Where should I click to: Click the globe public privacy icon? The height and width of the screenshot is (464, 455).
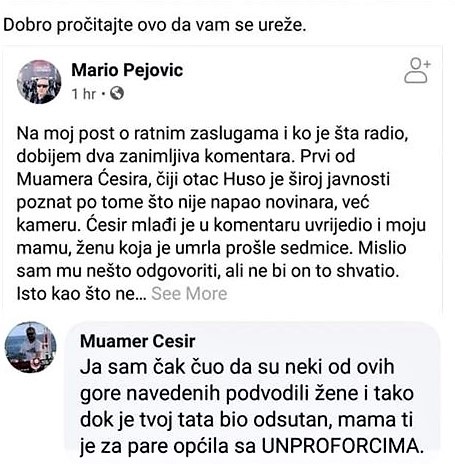117,93
